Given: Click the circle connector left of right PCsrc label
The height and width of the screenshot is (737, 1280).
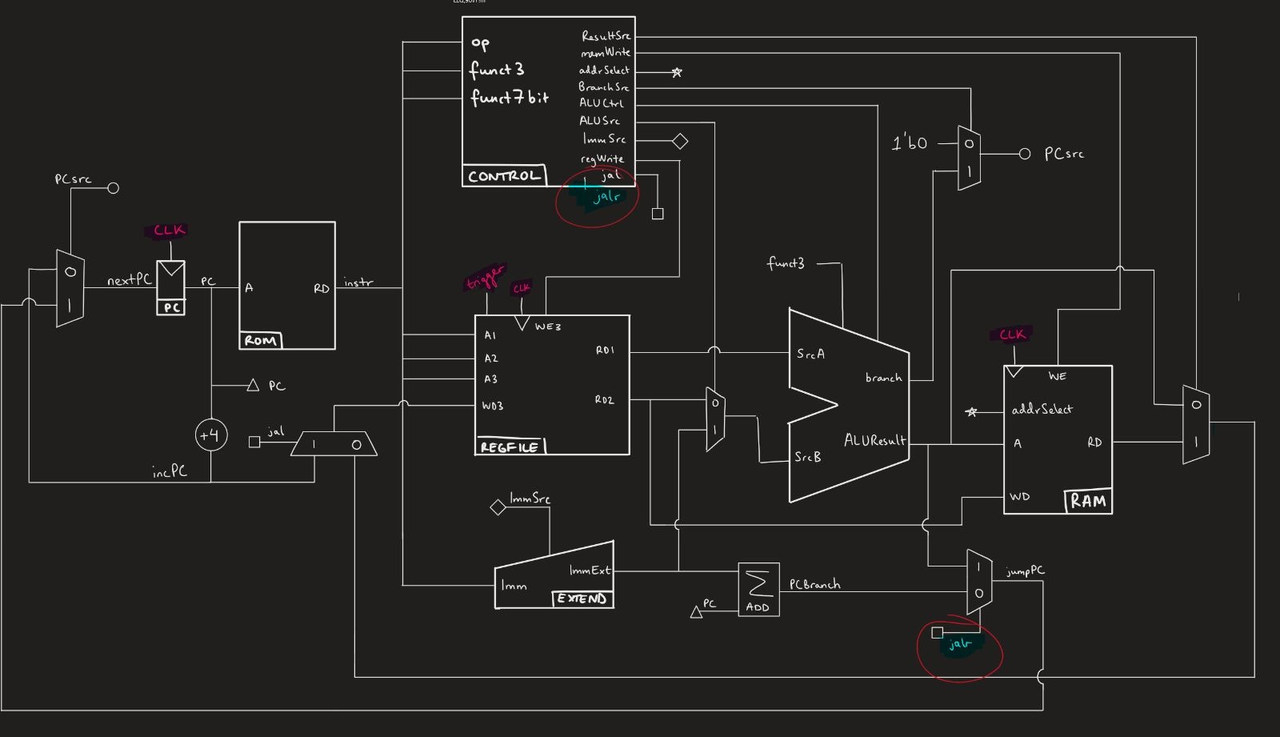Looking at the screenshot, I should [x=1025, y=154].
